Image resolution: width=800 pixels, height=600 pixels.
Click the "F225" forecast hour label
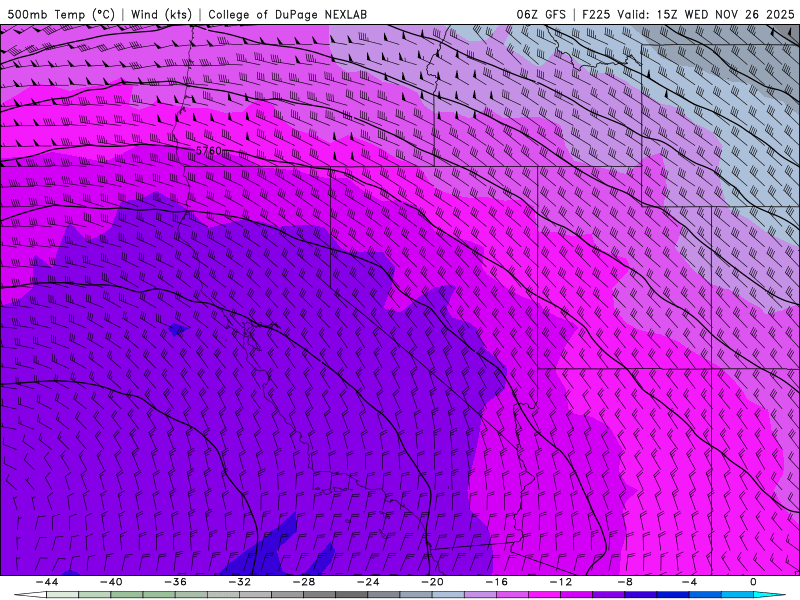click(595, 14)
